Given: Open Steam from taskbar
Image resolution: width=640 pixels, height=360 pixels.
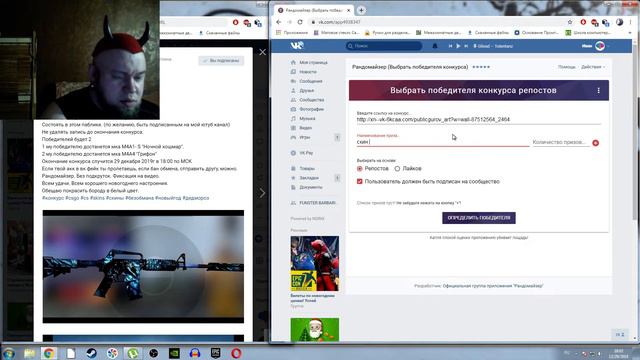Looking at the screenshot, I should click(x=91, y=353).
